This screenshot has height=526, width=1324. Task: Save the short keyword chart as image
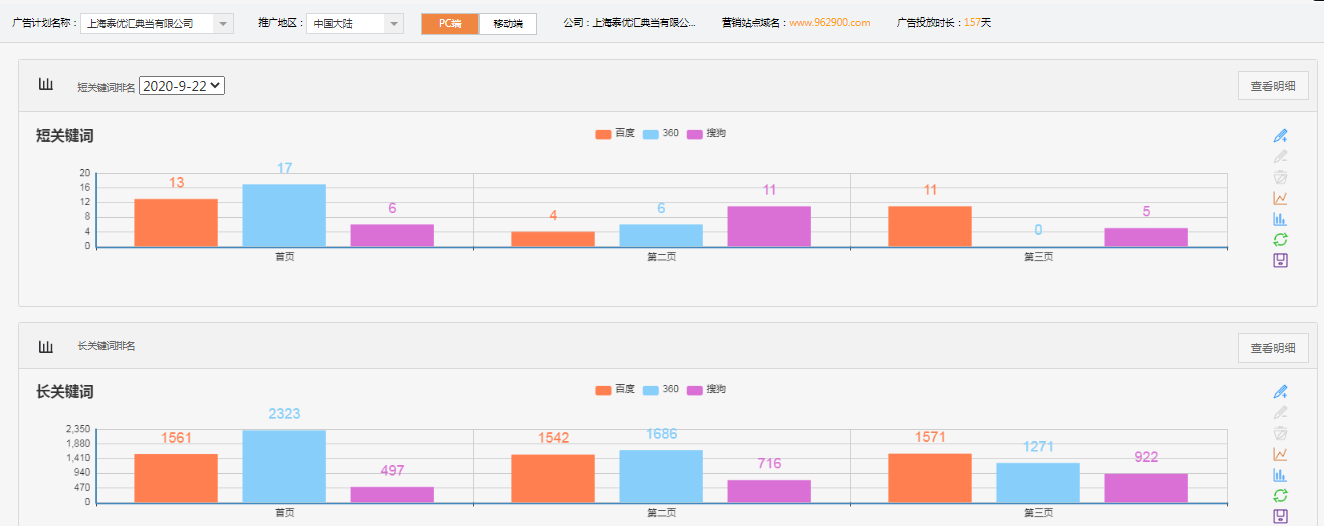(1280, 260)
